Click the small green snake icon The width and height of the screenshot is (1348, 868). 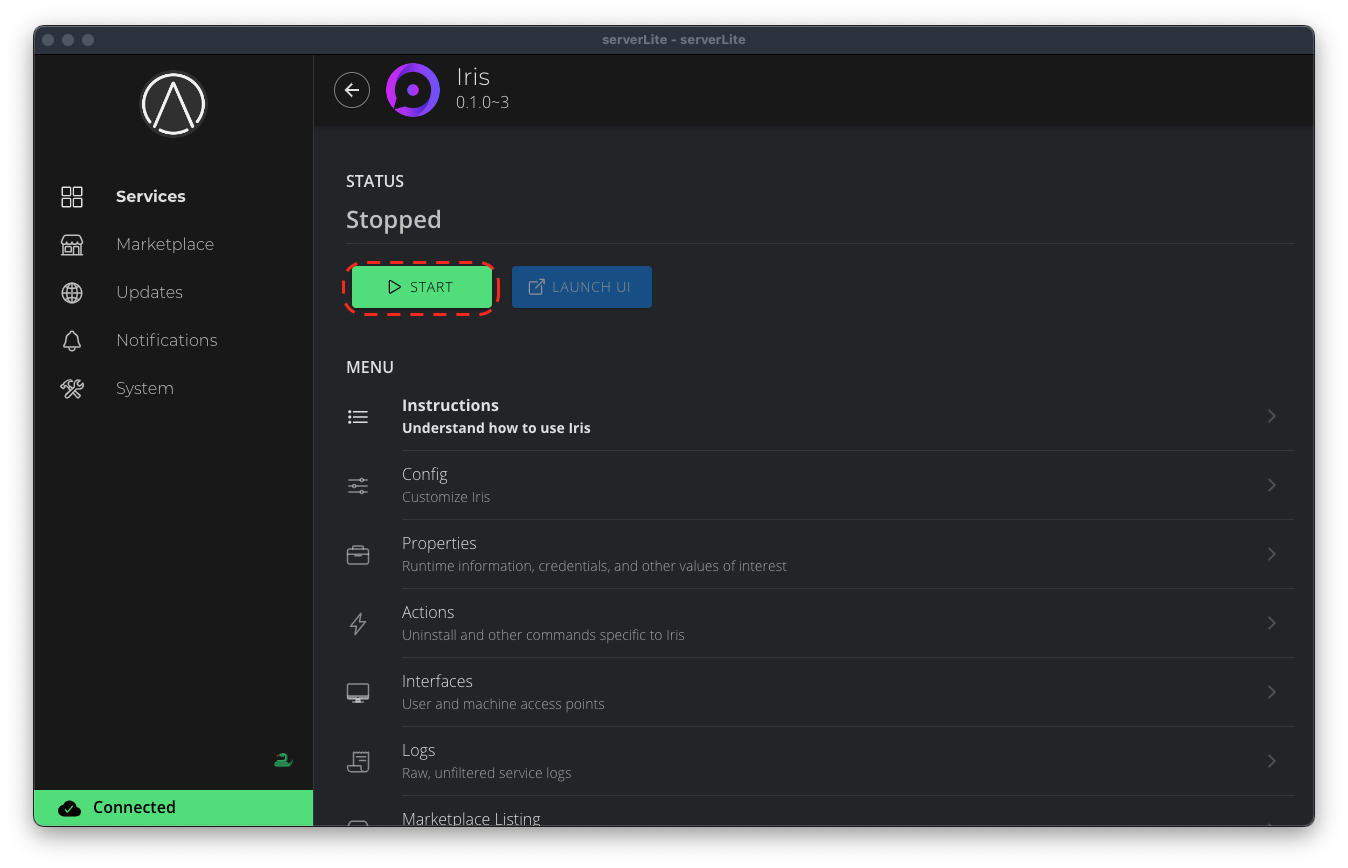coord(283,760)
